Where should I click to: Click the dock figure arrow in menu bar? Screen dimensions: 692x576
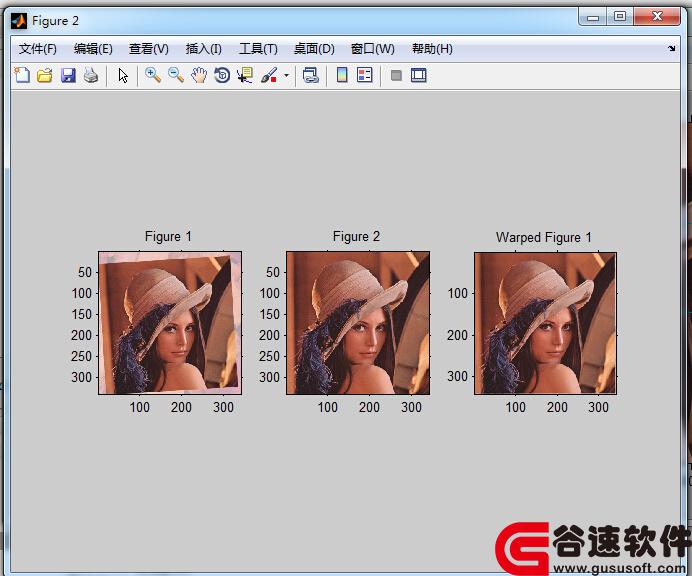point(671,49)
